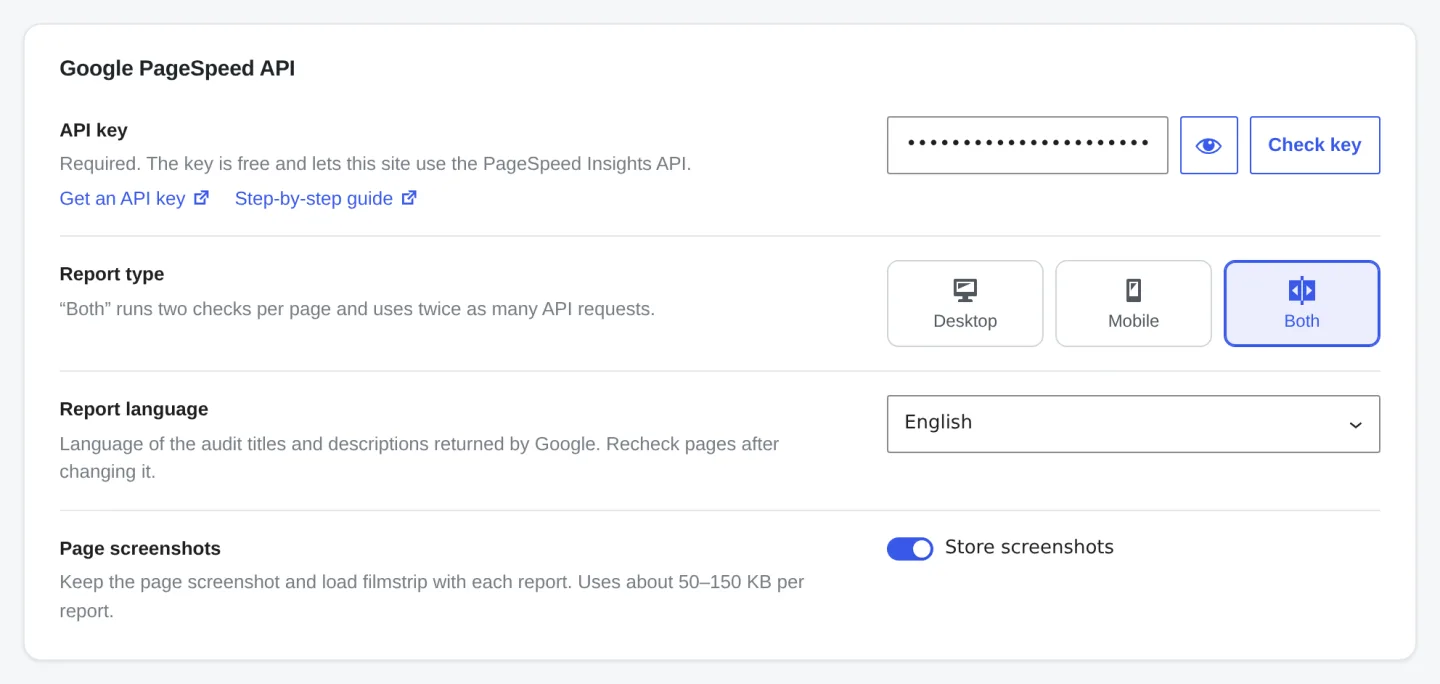Click the mobile phone icon

coord(1134,290)
